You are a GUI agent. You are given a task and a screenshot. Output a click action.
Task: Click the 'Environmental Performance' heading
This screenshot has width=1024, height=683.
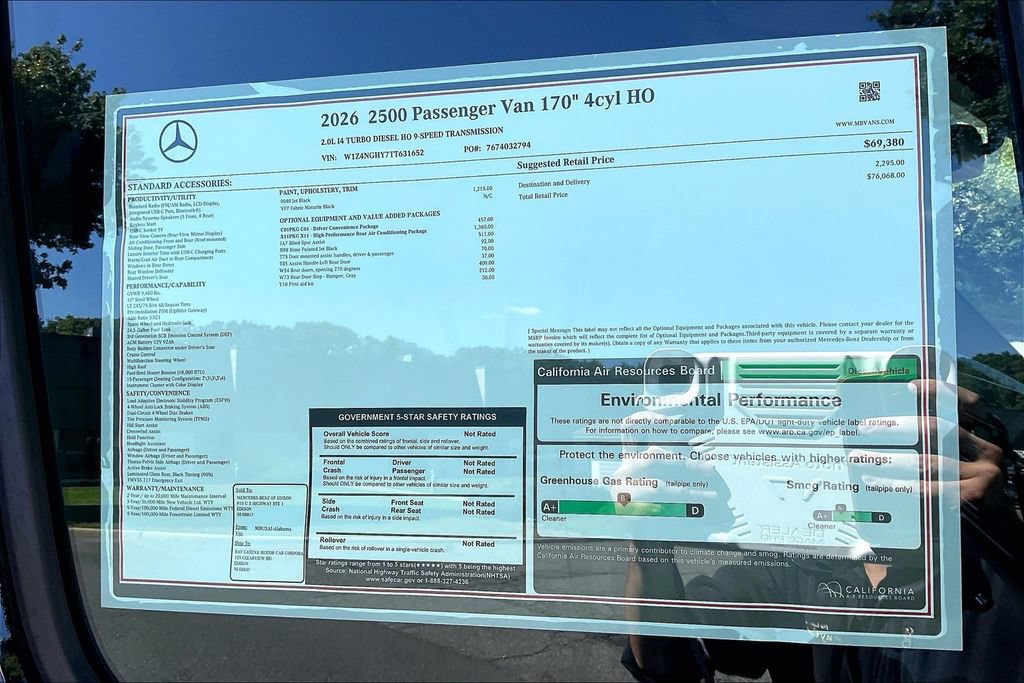721,400
